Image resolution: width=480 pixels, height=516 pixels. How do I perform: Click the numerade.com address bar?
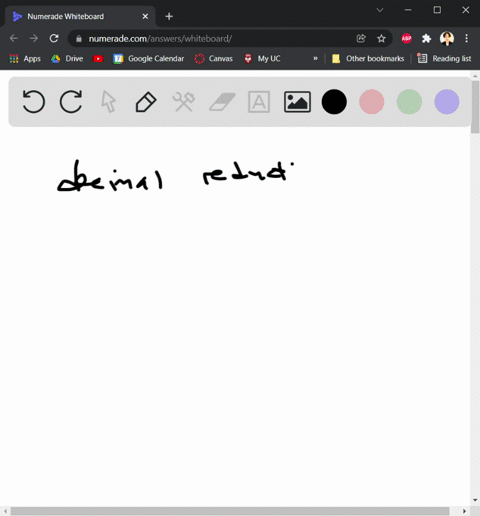click(213, 39)
